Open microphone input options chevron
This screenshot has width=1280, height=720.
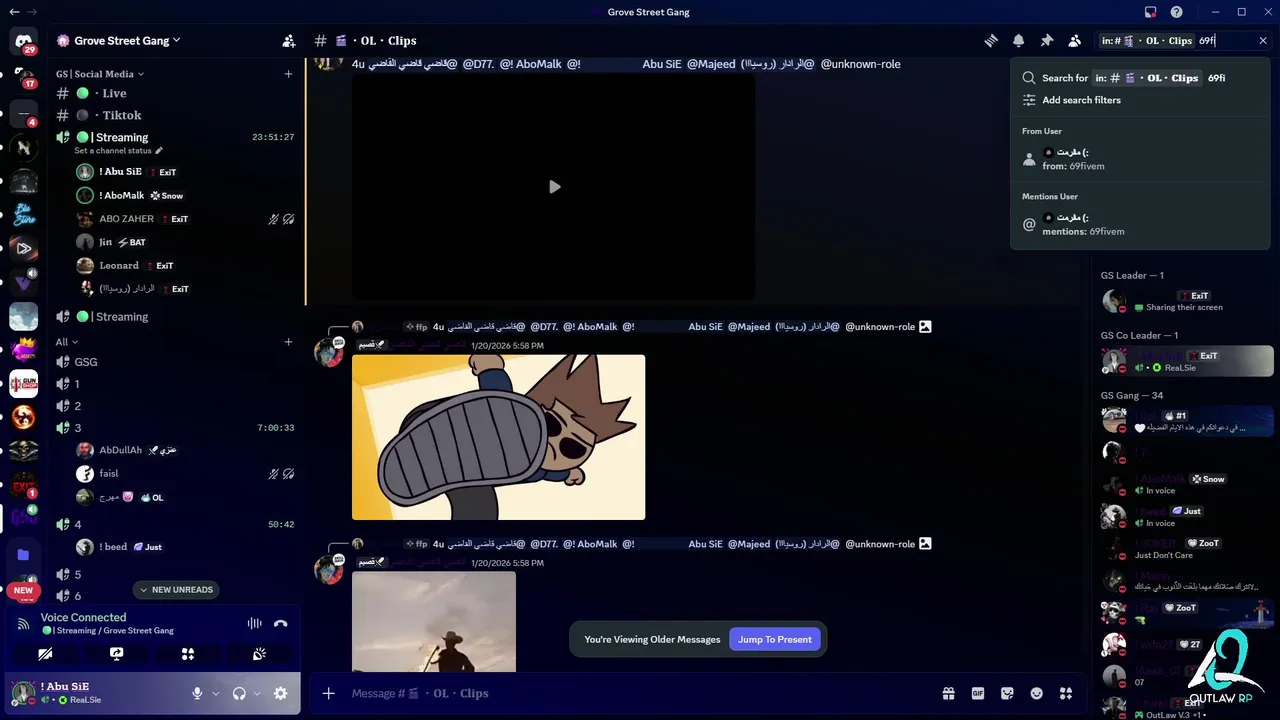click(215, 693)
